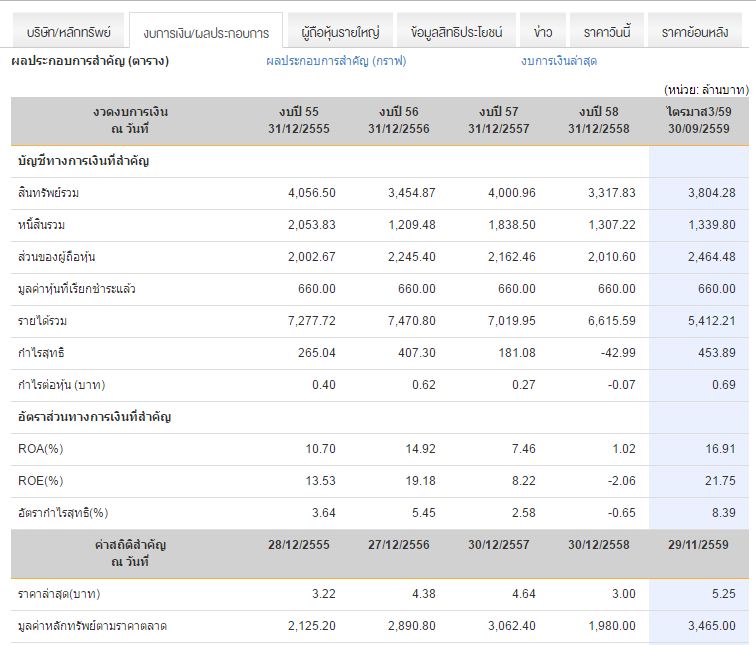Click the ROE(%) row label
The width and height of the screenshot is (756, 645).
[x=40, y=481]
